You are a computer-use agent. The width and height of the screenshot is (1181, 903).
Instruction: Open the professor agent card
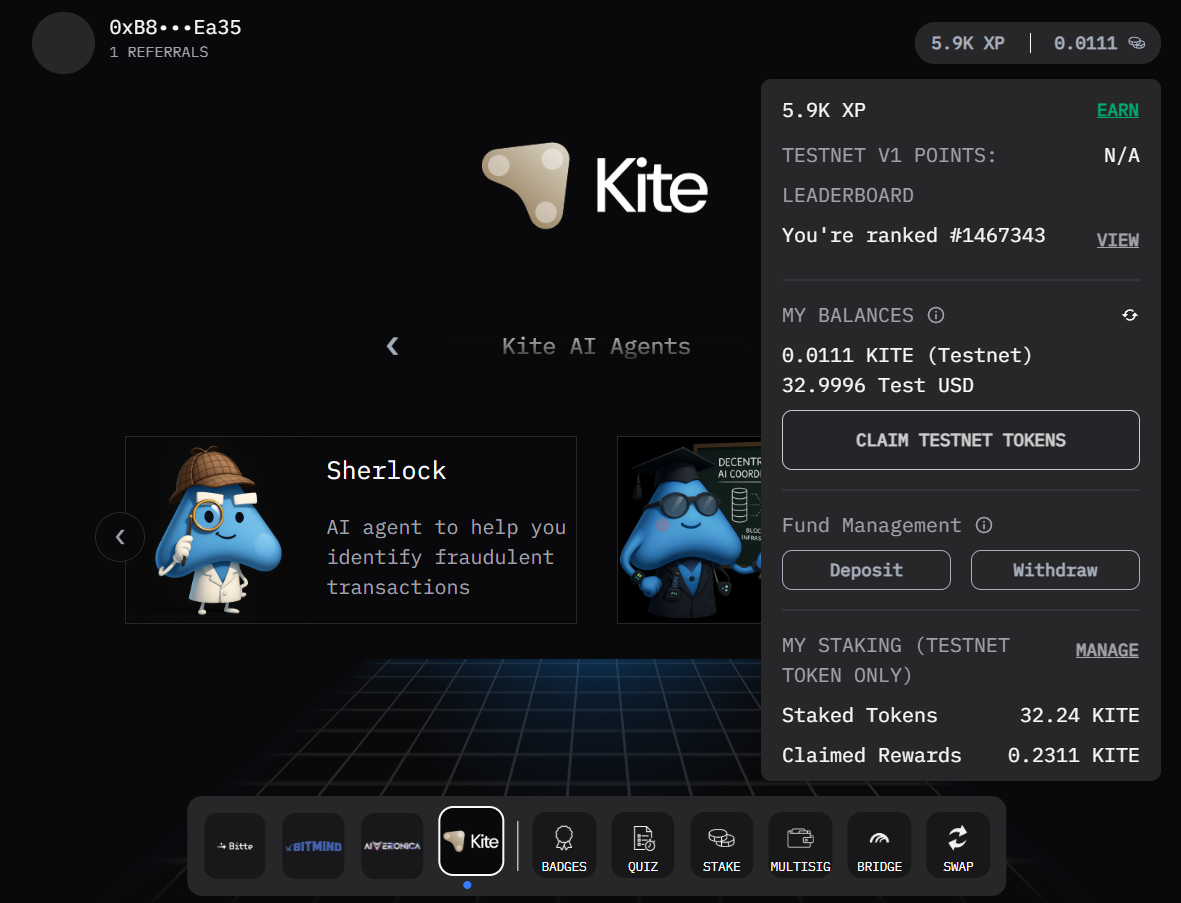[689, 529]
